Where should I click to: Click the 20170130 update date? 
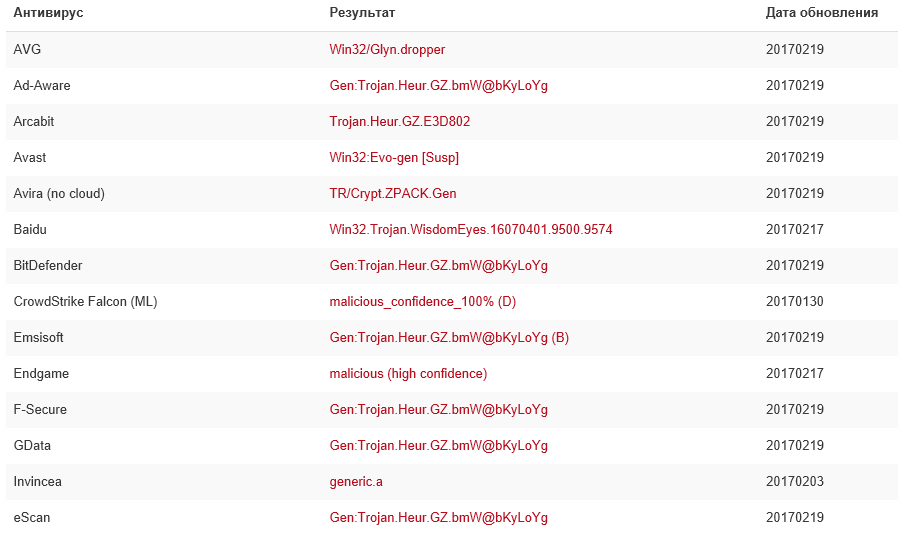[794, 301]
